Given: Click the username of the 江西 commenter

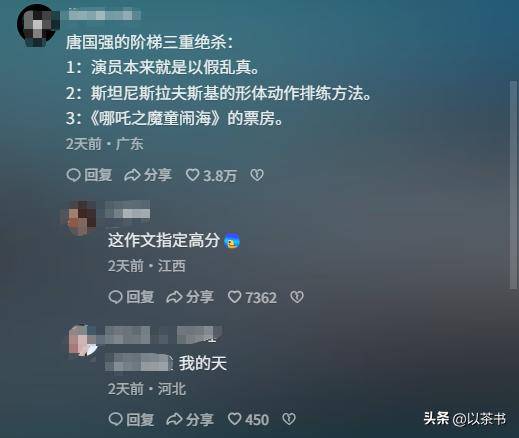Looking at the screenshot, I should (127, 209).
